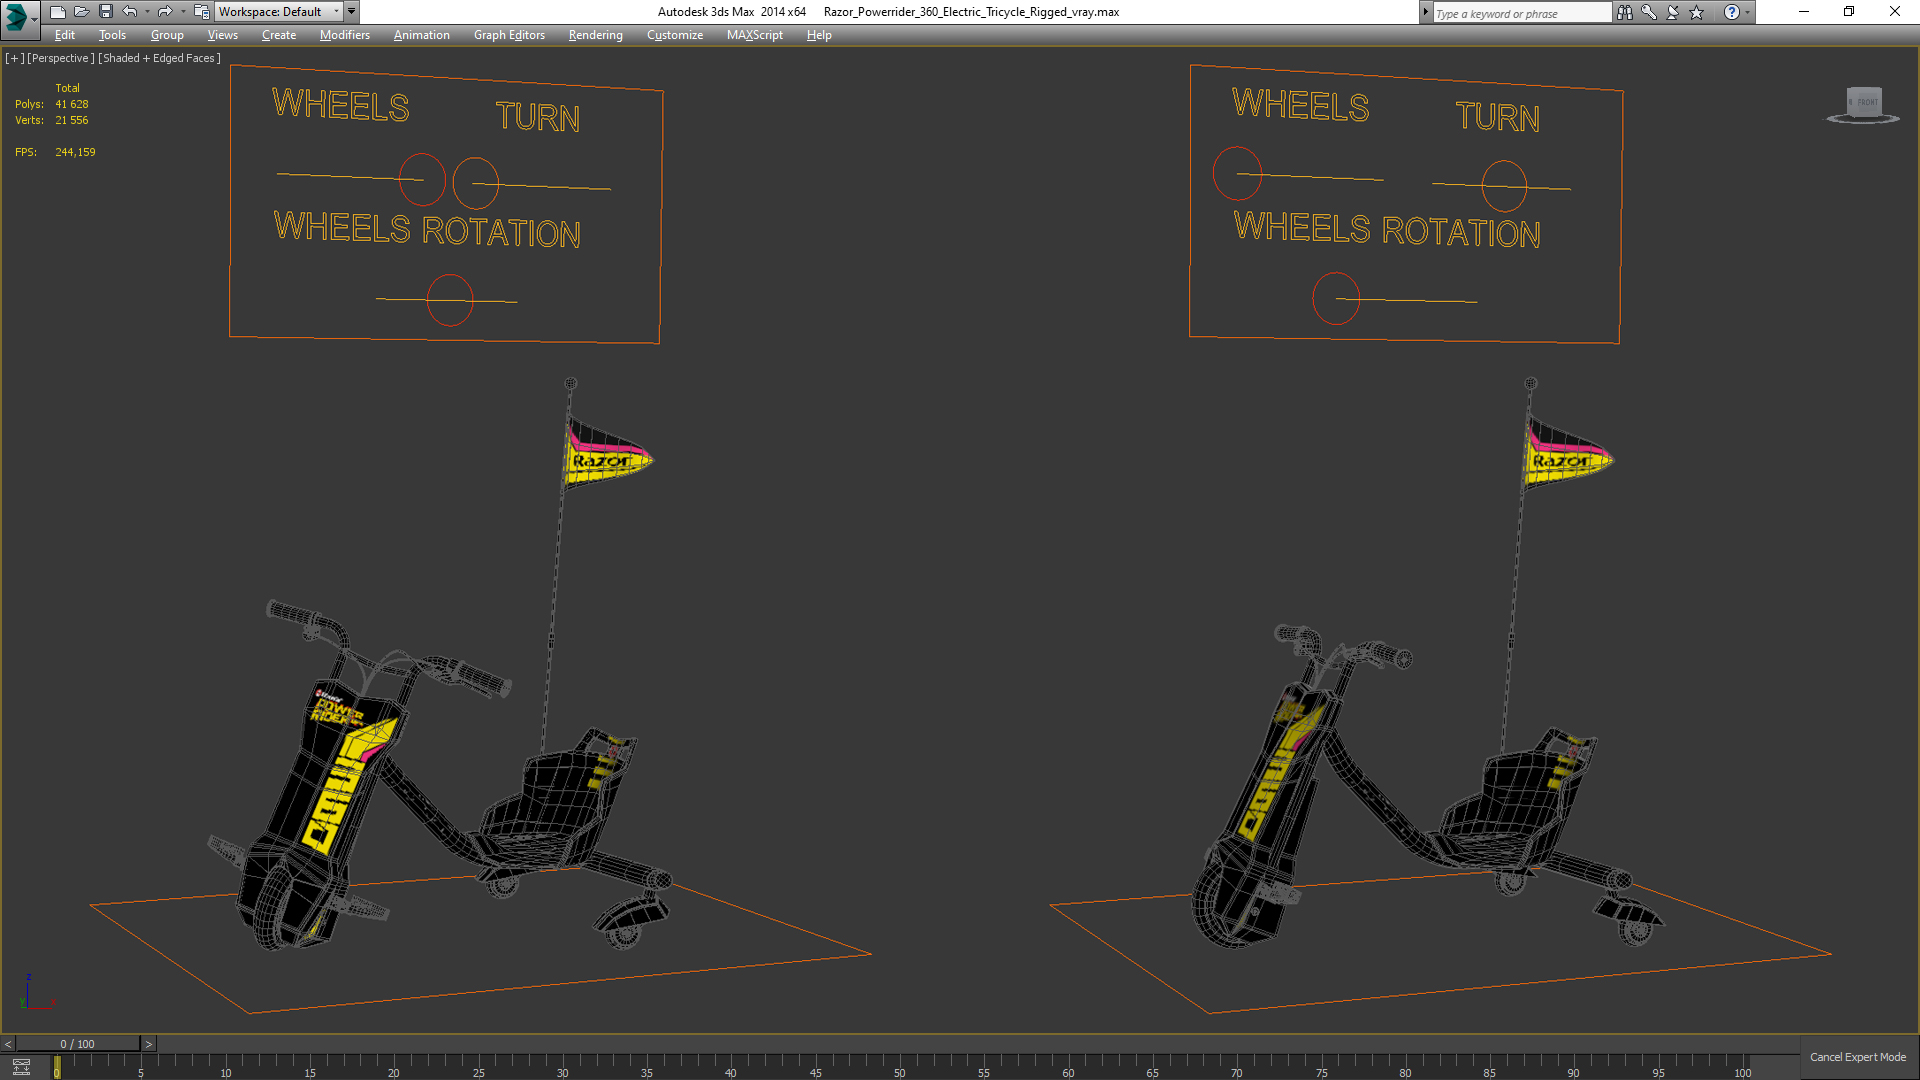1920x1080 pixels.
Task: Open the Group menu
Action: point(167,35)
